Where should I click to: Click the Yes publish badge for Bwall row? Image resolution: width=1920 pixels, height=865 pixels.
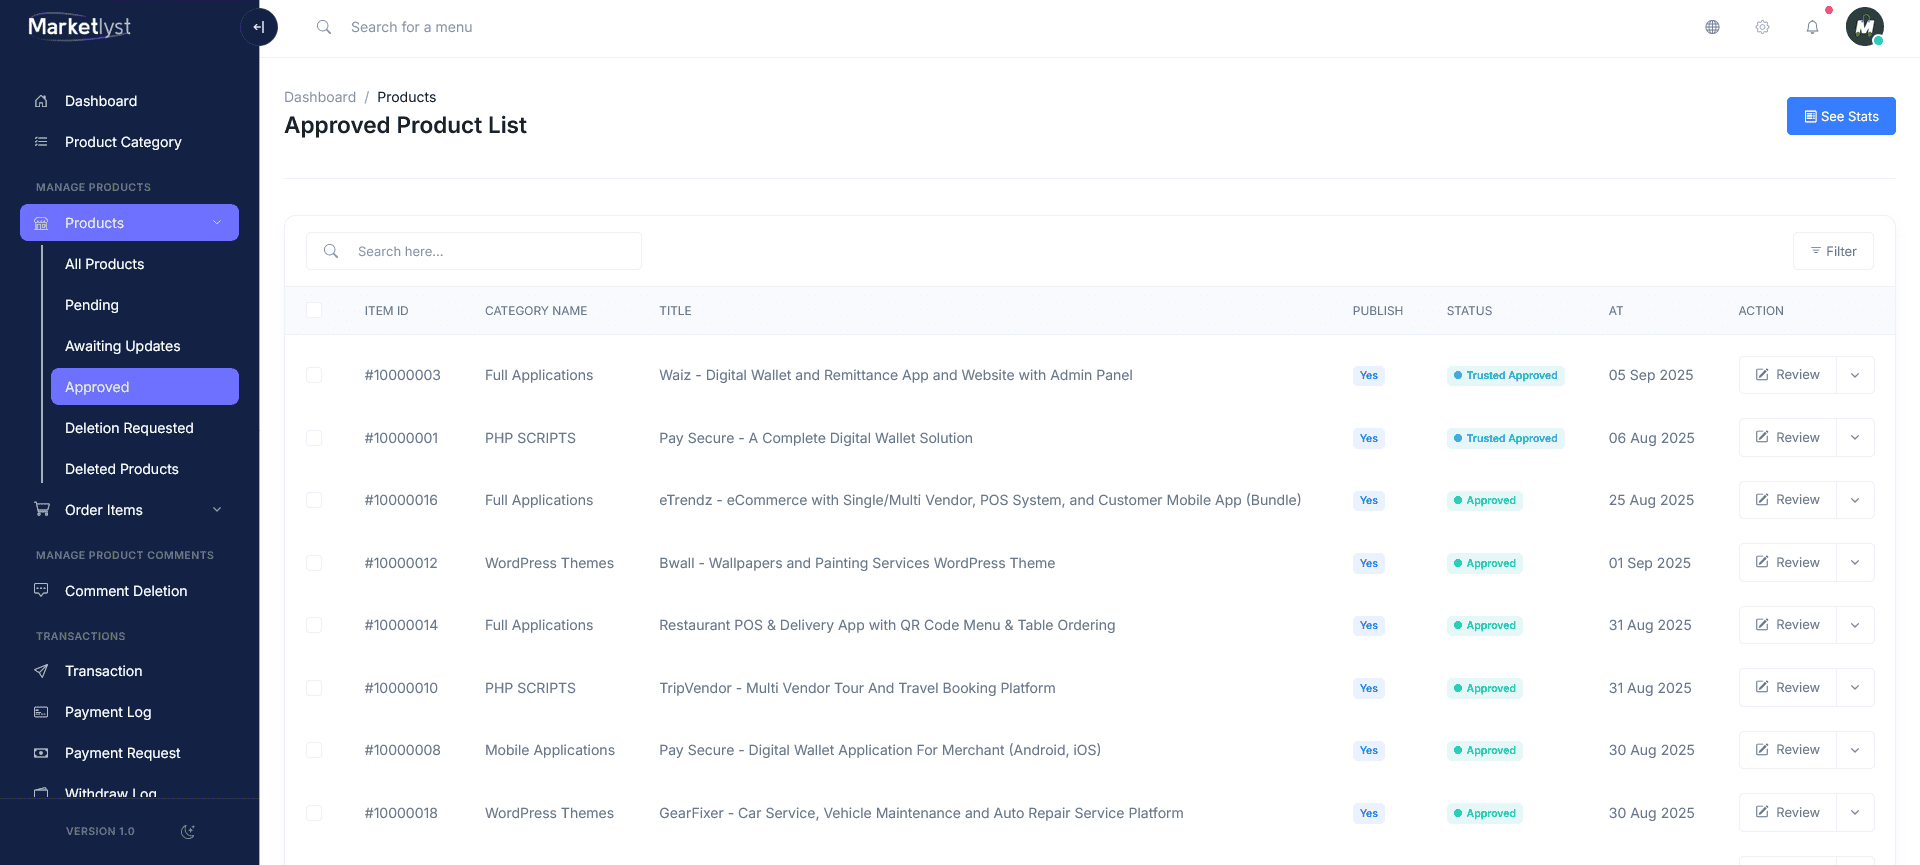pyautogui.click(x=1368, y=563)
